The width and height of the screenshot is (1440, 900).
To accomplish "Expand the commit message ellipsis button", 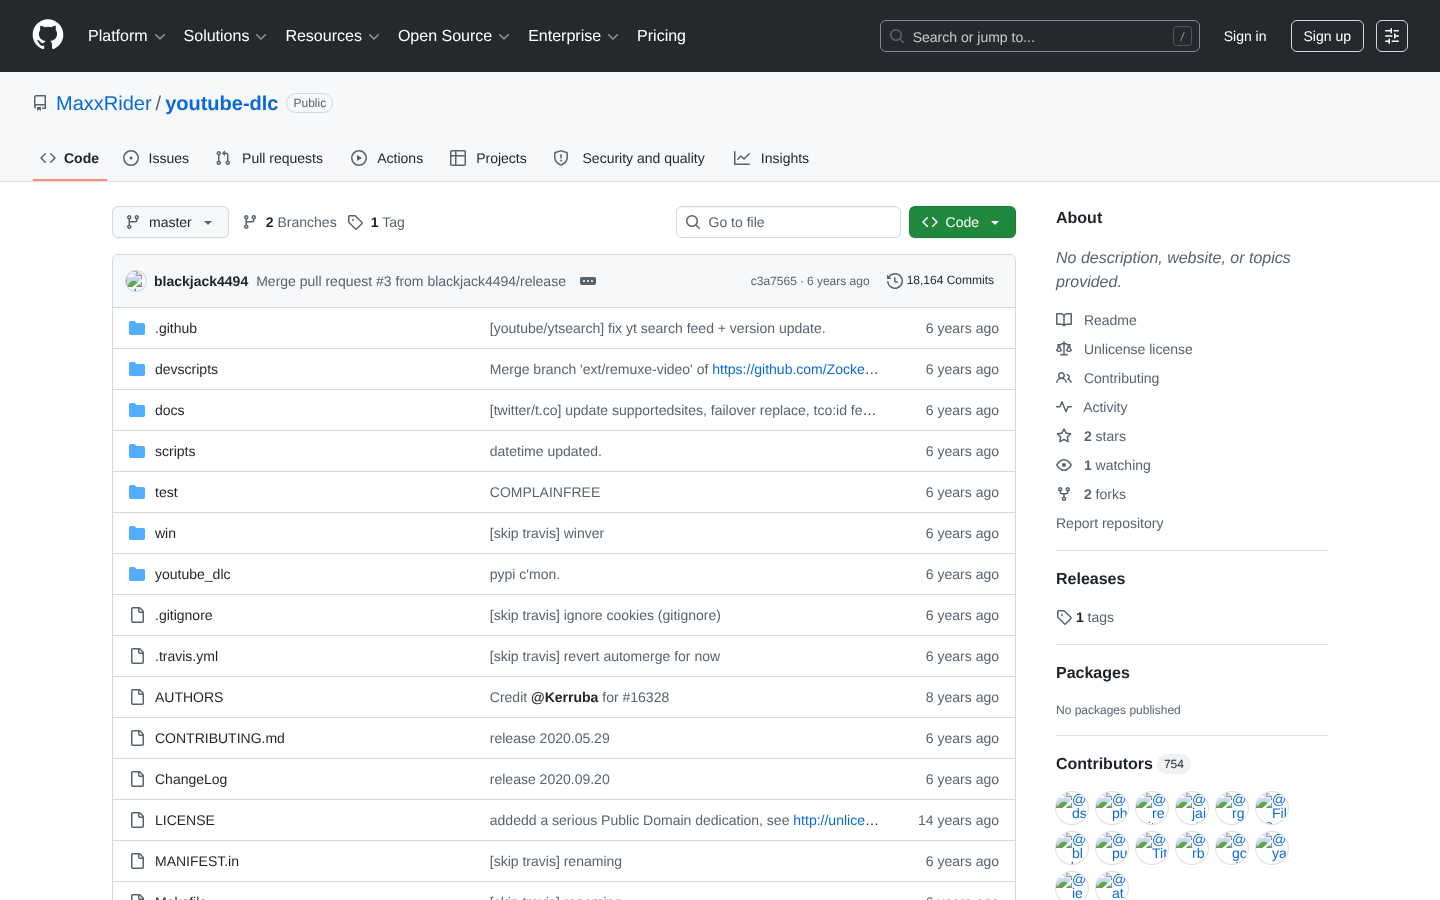I will 588,281.
